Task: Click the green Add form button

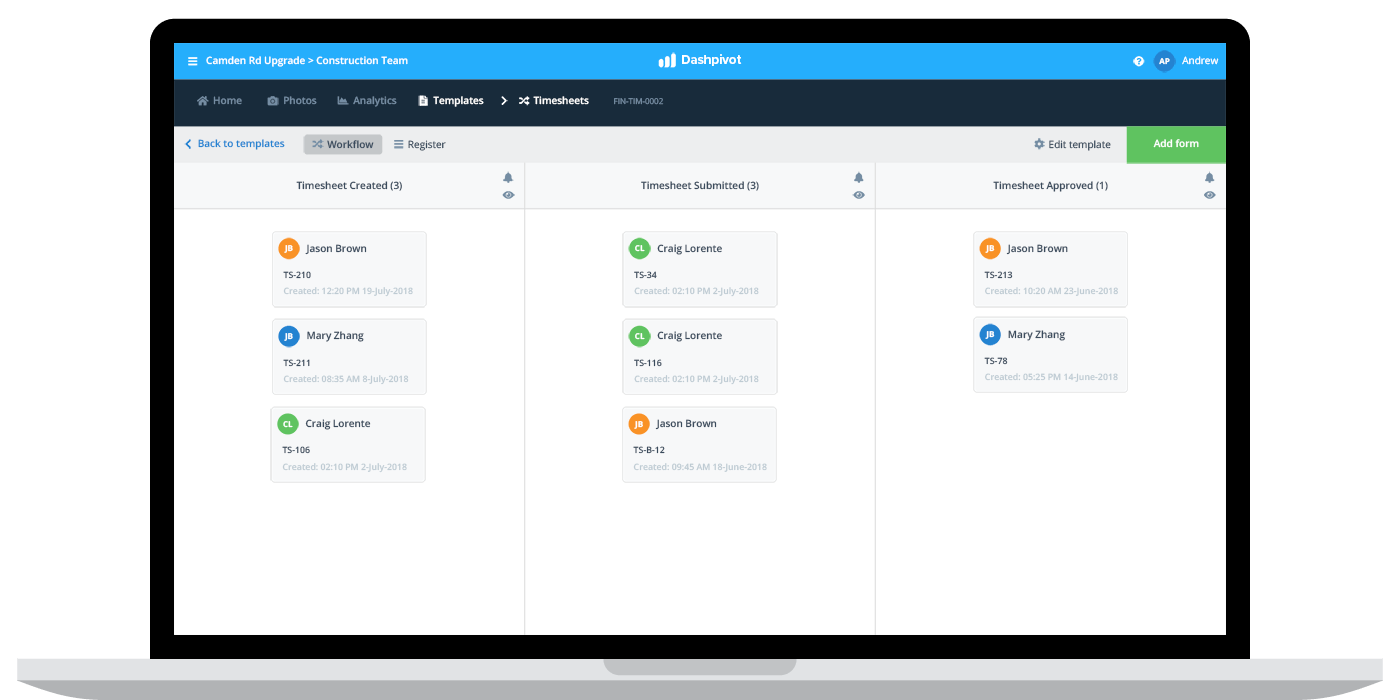Action: (1176, 144)
